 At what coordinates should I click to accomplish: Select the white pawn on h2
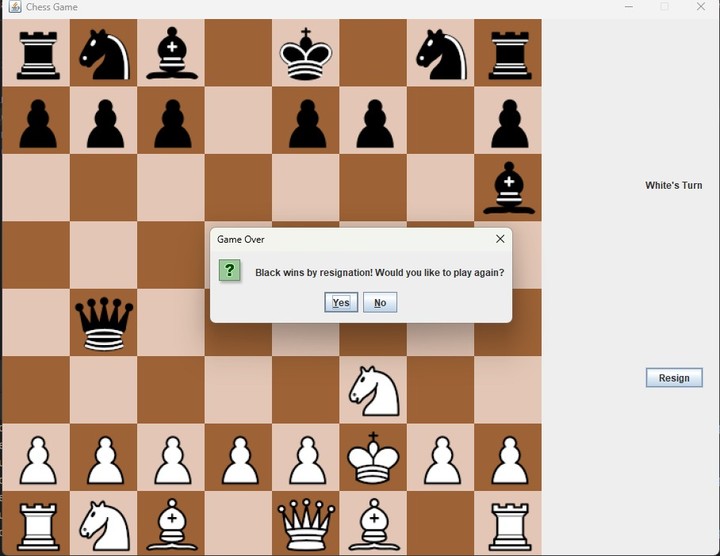[510, 460]
